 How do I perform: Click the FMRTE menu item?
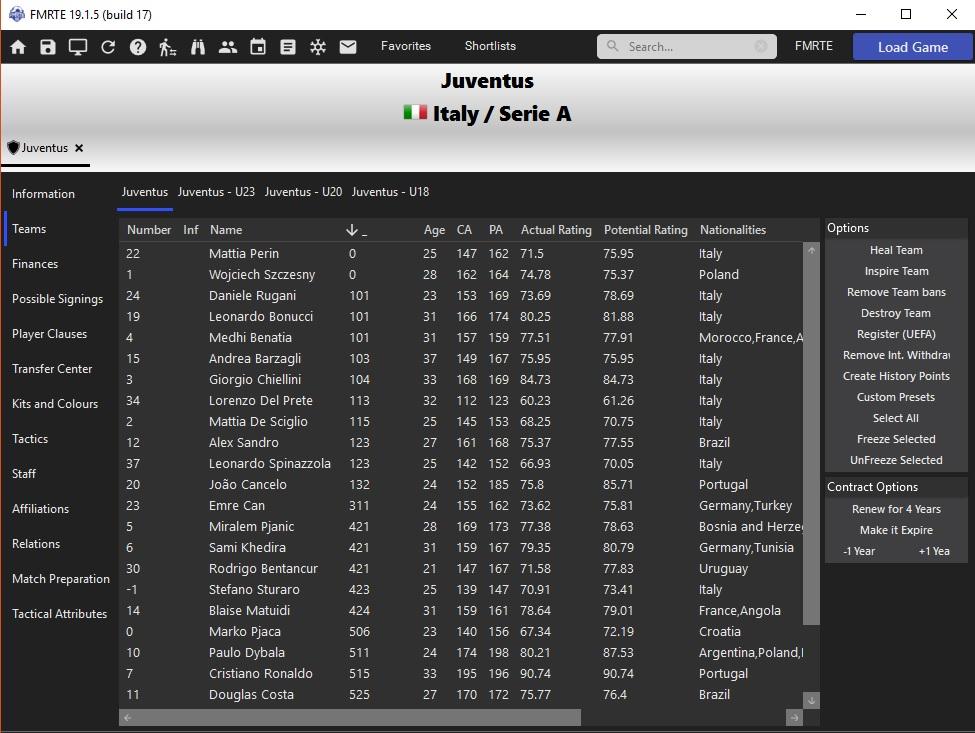click(813, 46)
